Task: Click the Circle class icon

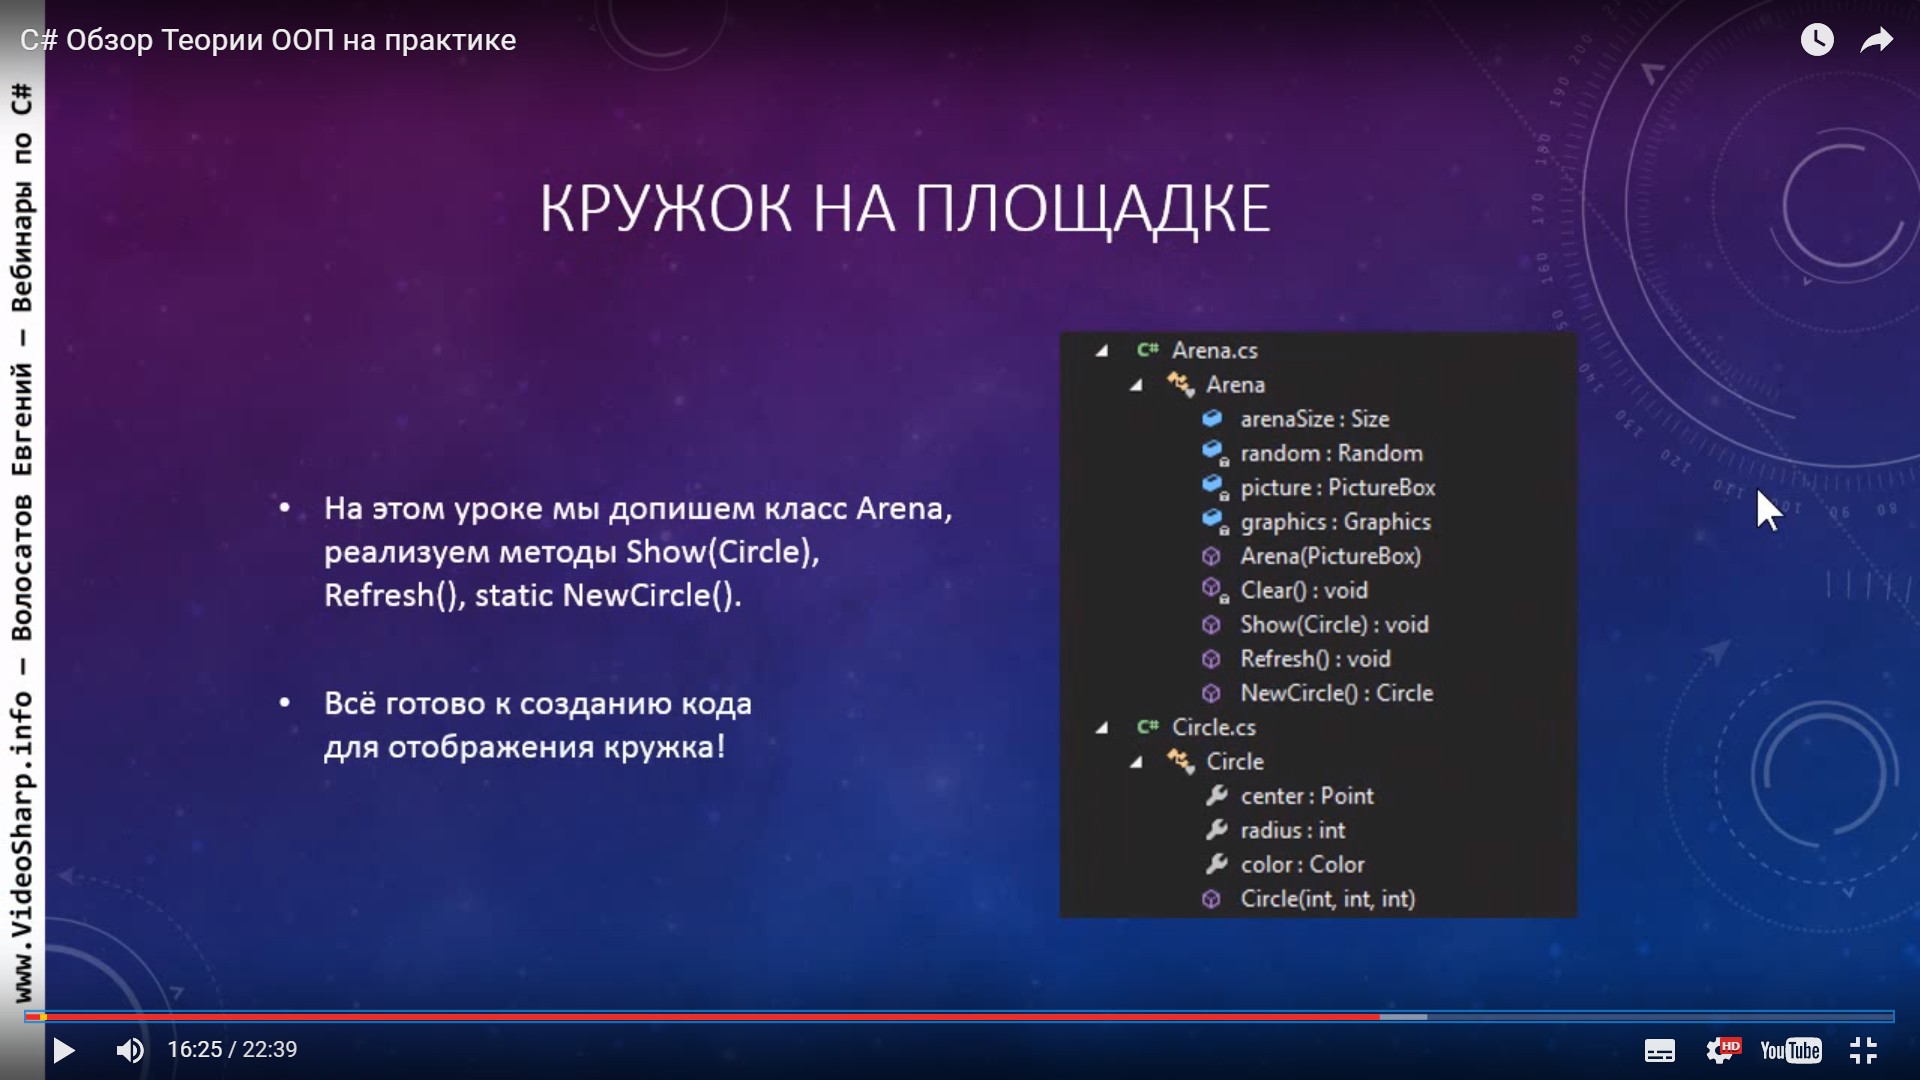Action: (1181, 761)
